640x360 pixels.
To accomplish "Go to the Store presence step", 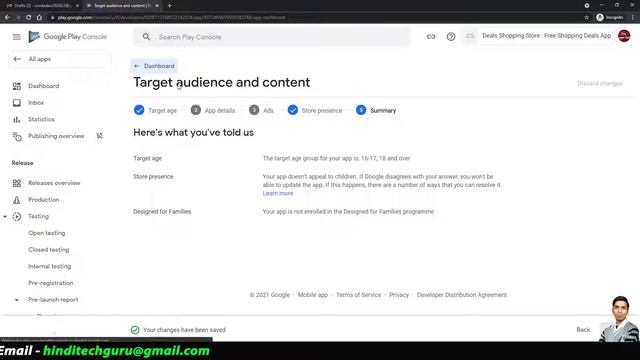I will pyautogui.click(x=315, y=110).
